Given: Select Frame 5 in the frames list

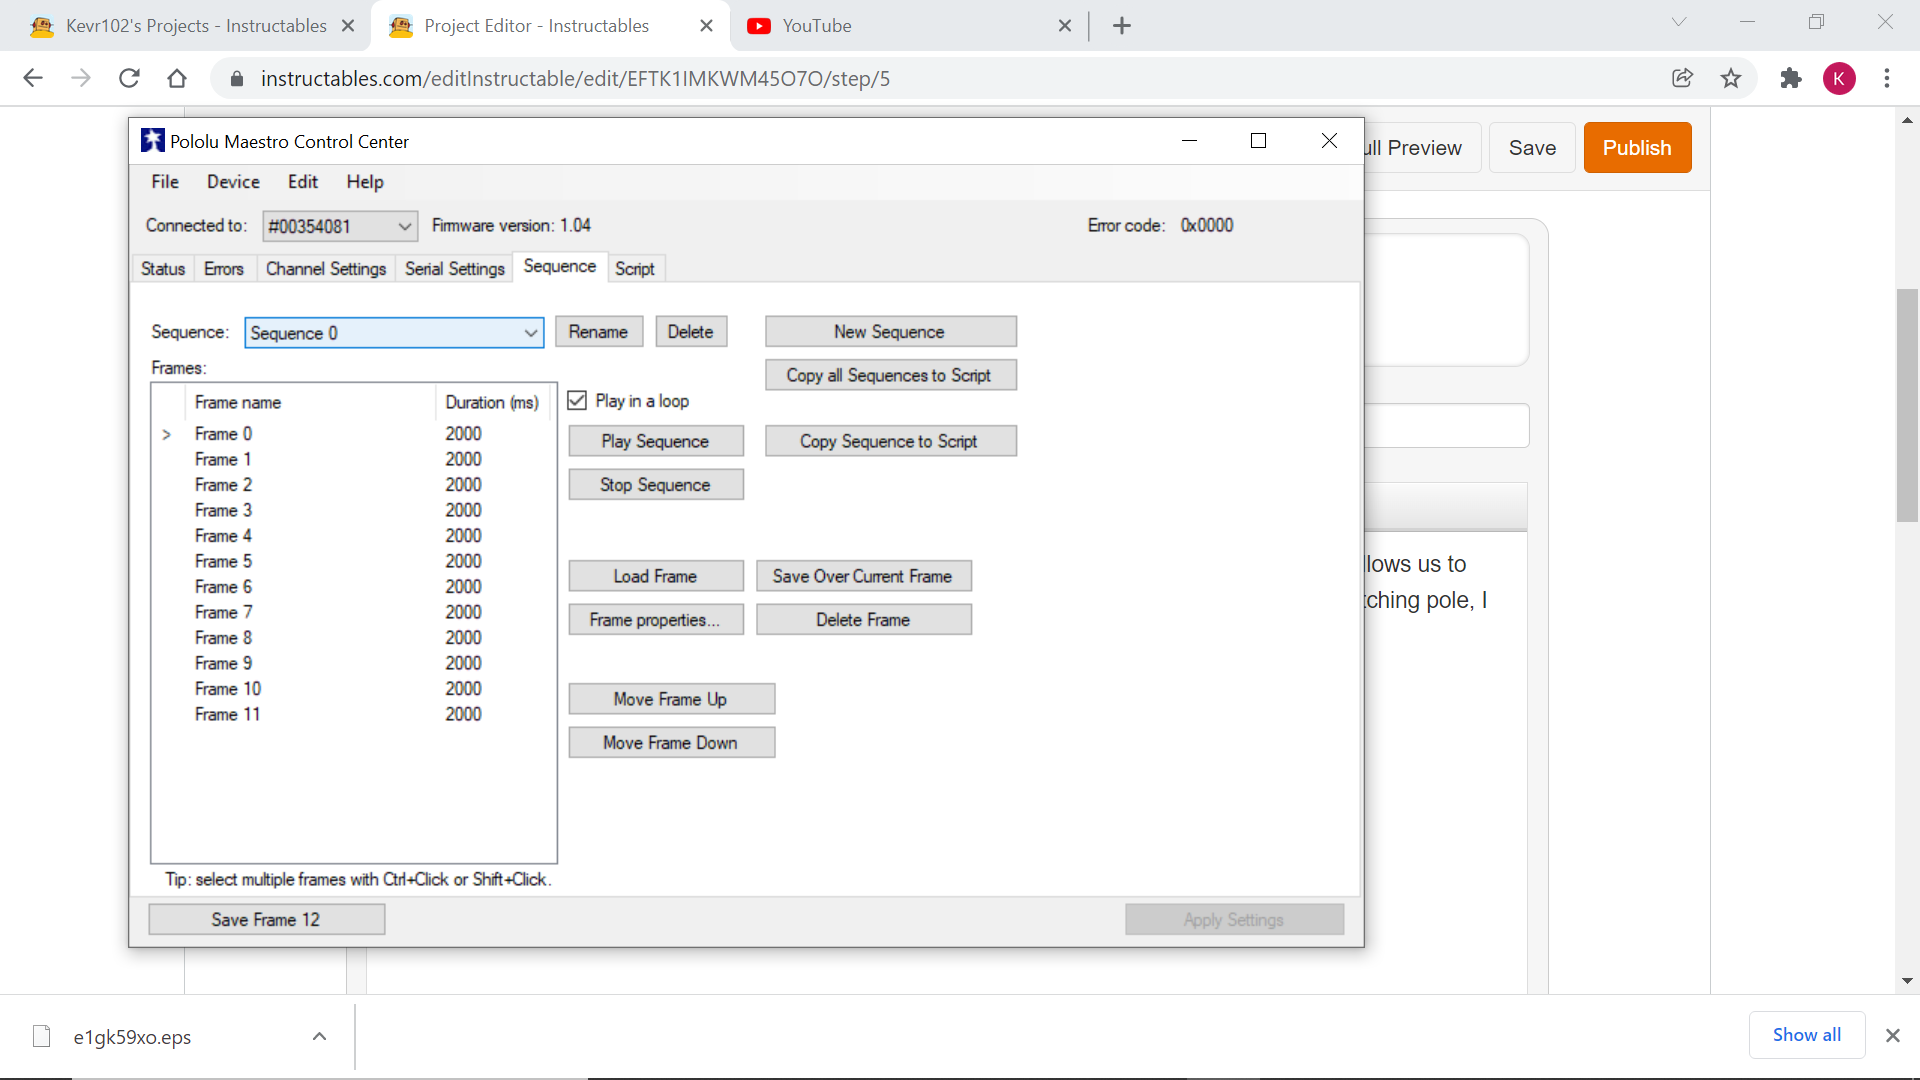Looking at the screenshot, I should coord(223,561).
